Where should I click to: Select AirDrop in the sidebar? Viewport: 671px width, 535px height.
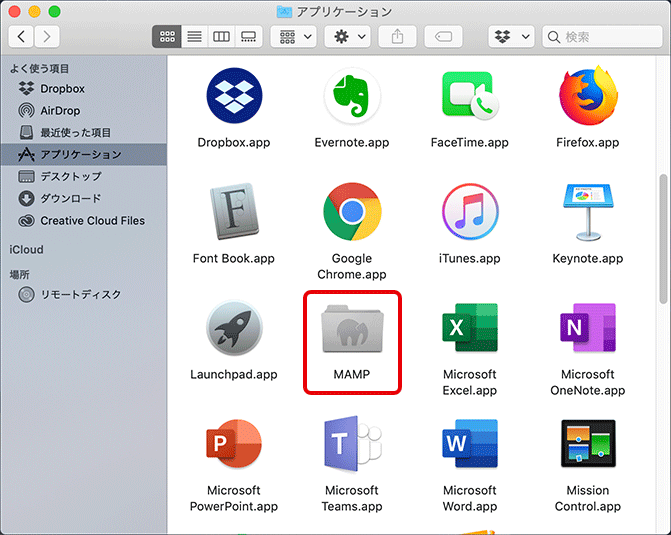[x=84, y=110]
